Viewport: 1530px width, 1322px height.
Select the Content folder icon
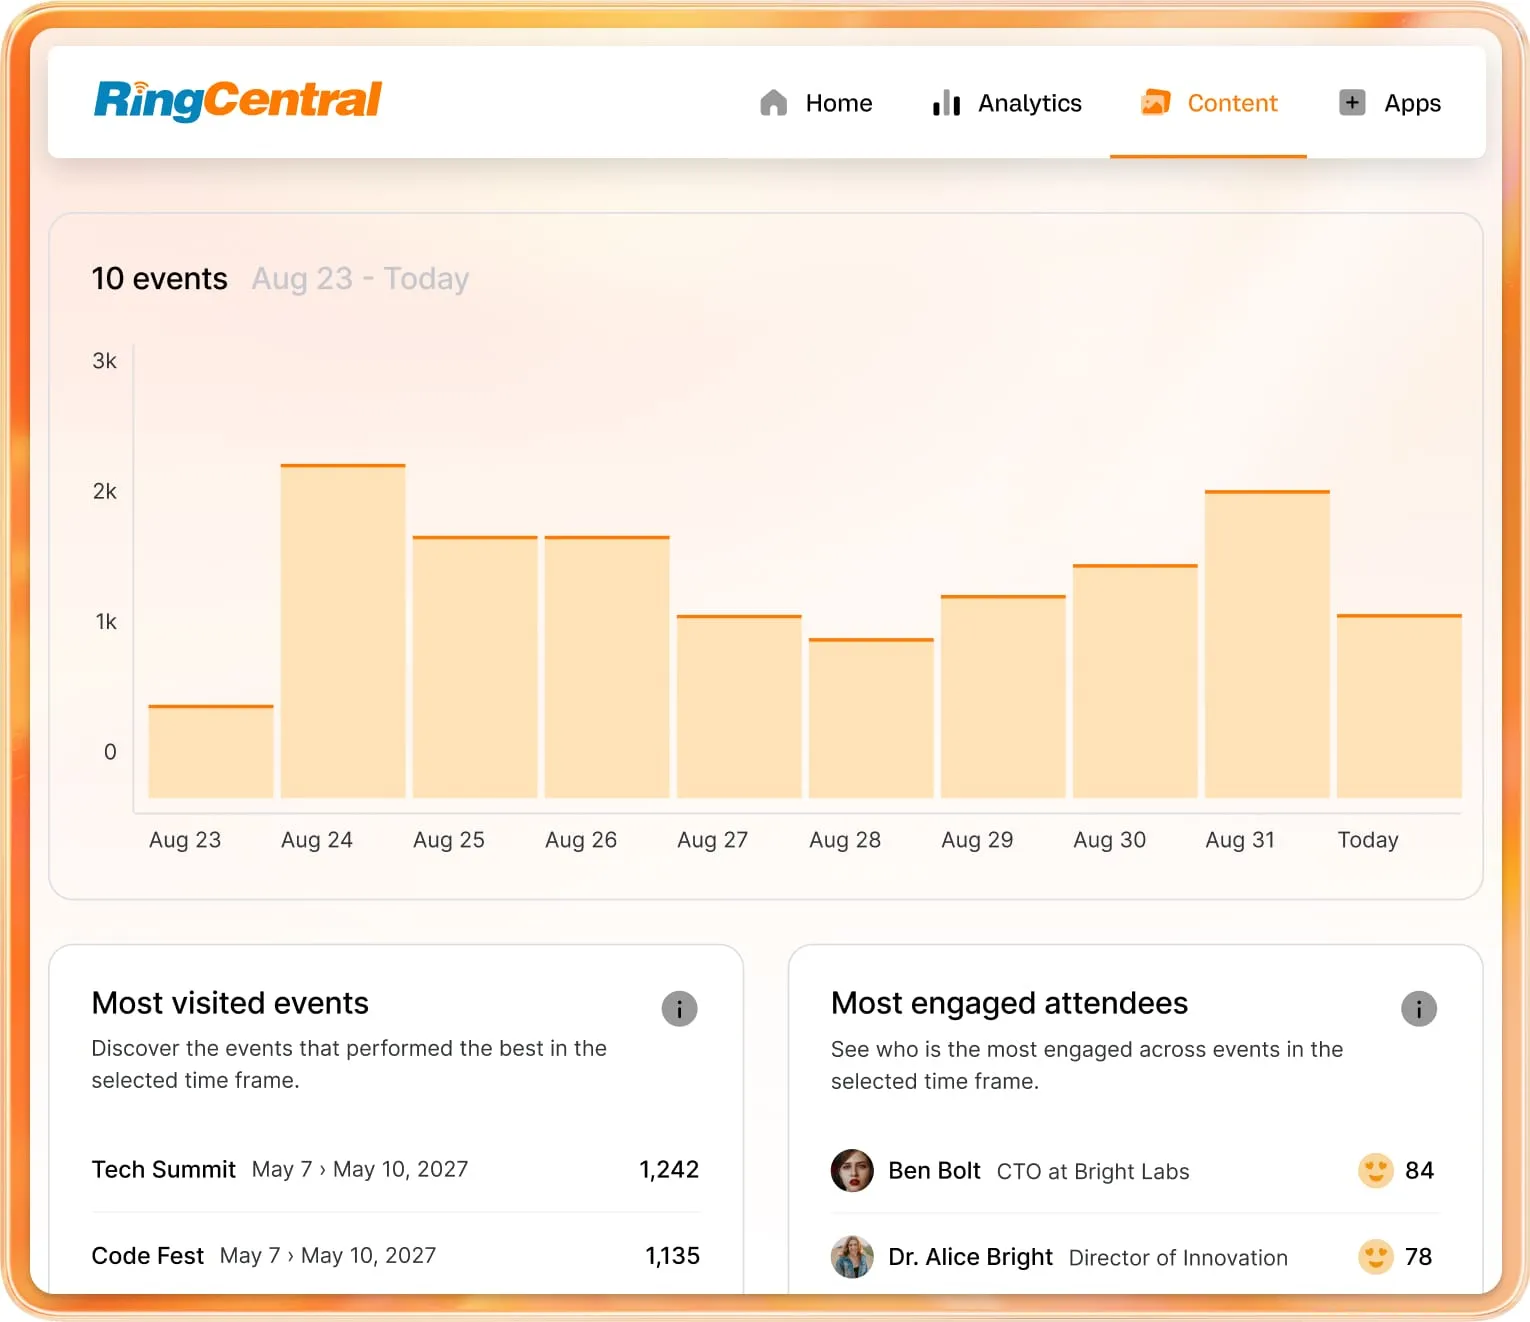[x=1157, y=102]
